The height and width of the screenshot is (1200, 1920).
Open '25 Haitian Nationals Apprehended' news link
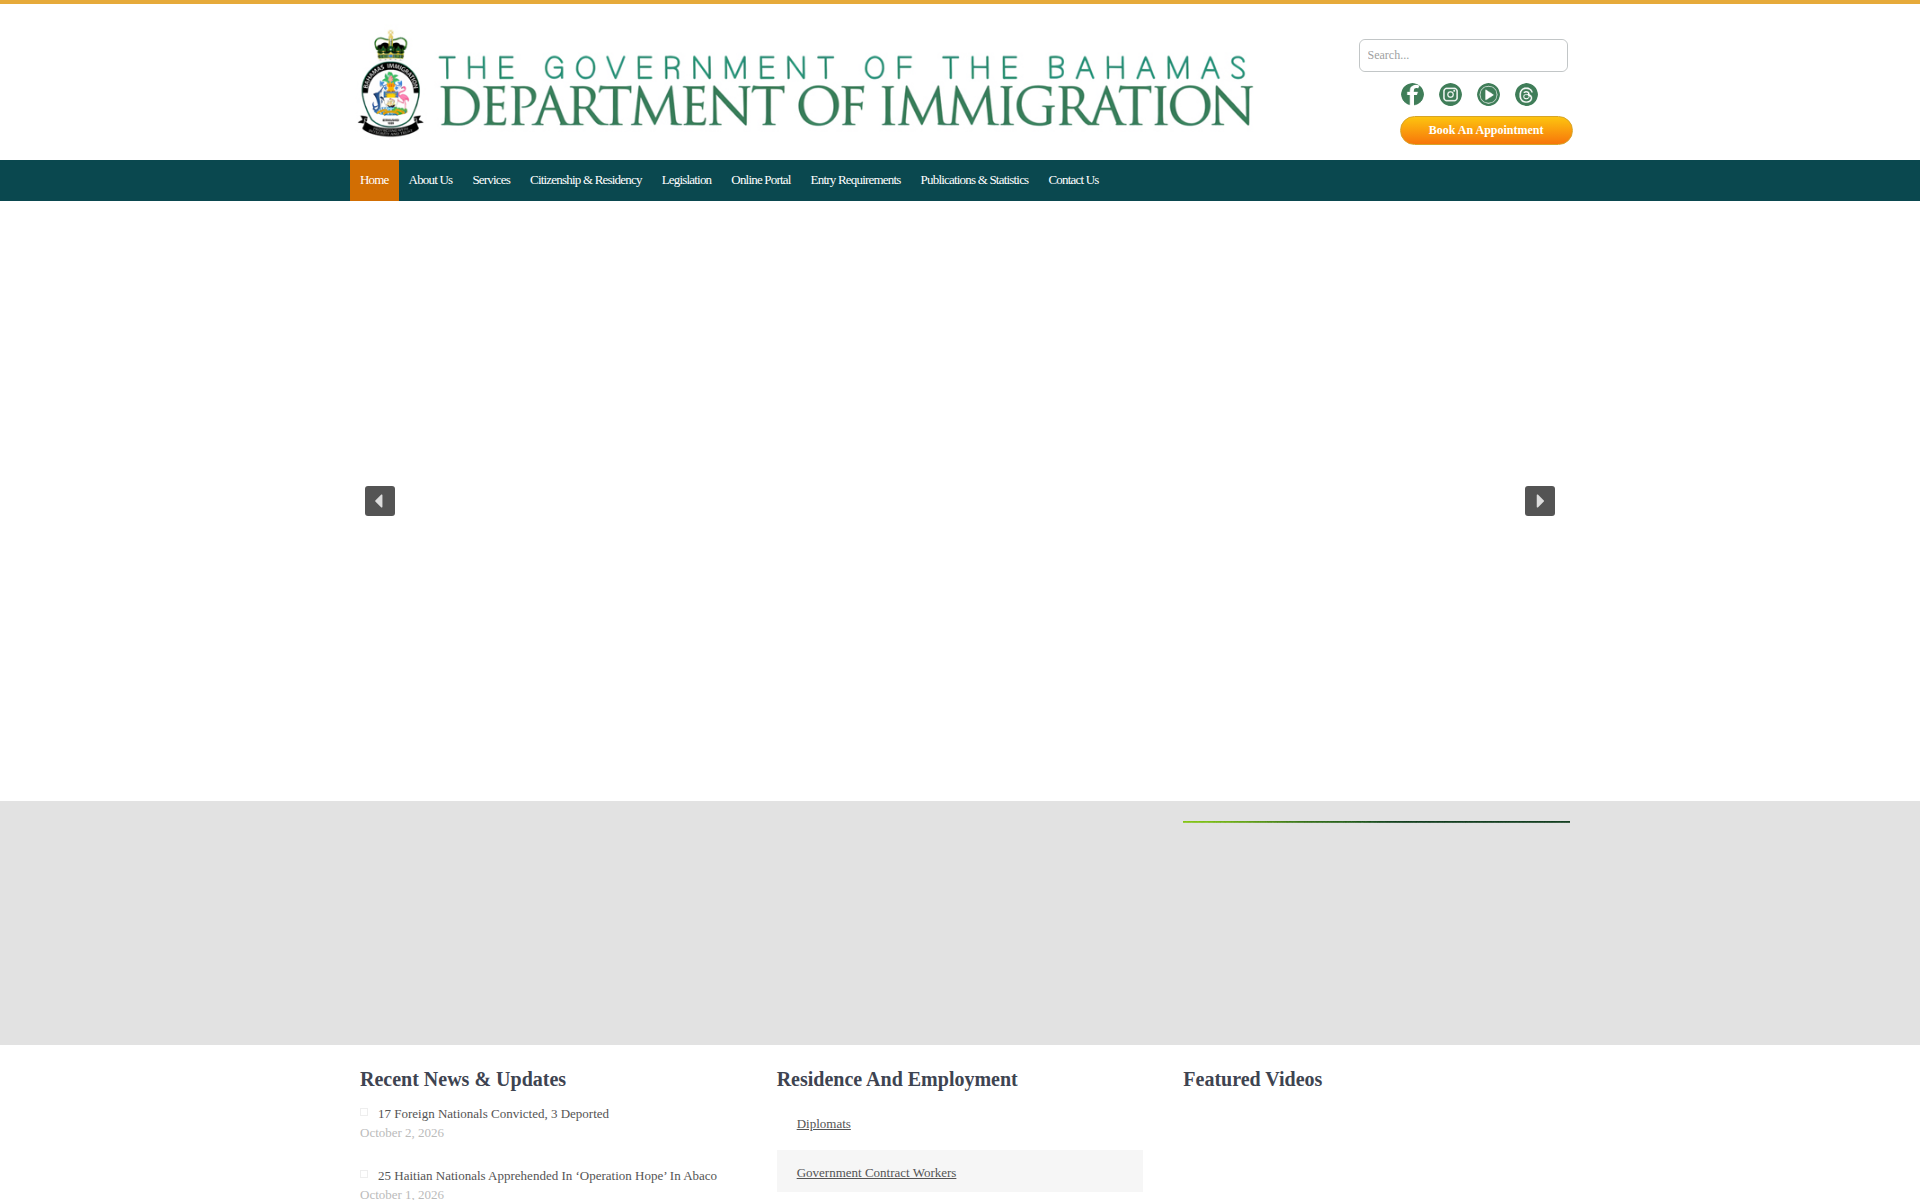coord(547,1176)
